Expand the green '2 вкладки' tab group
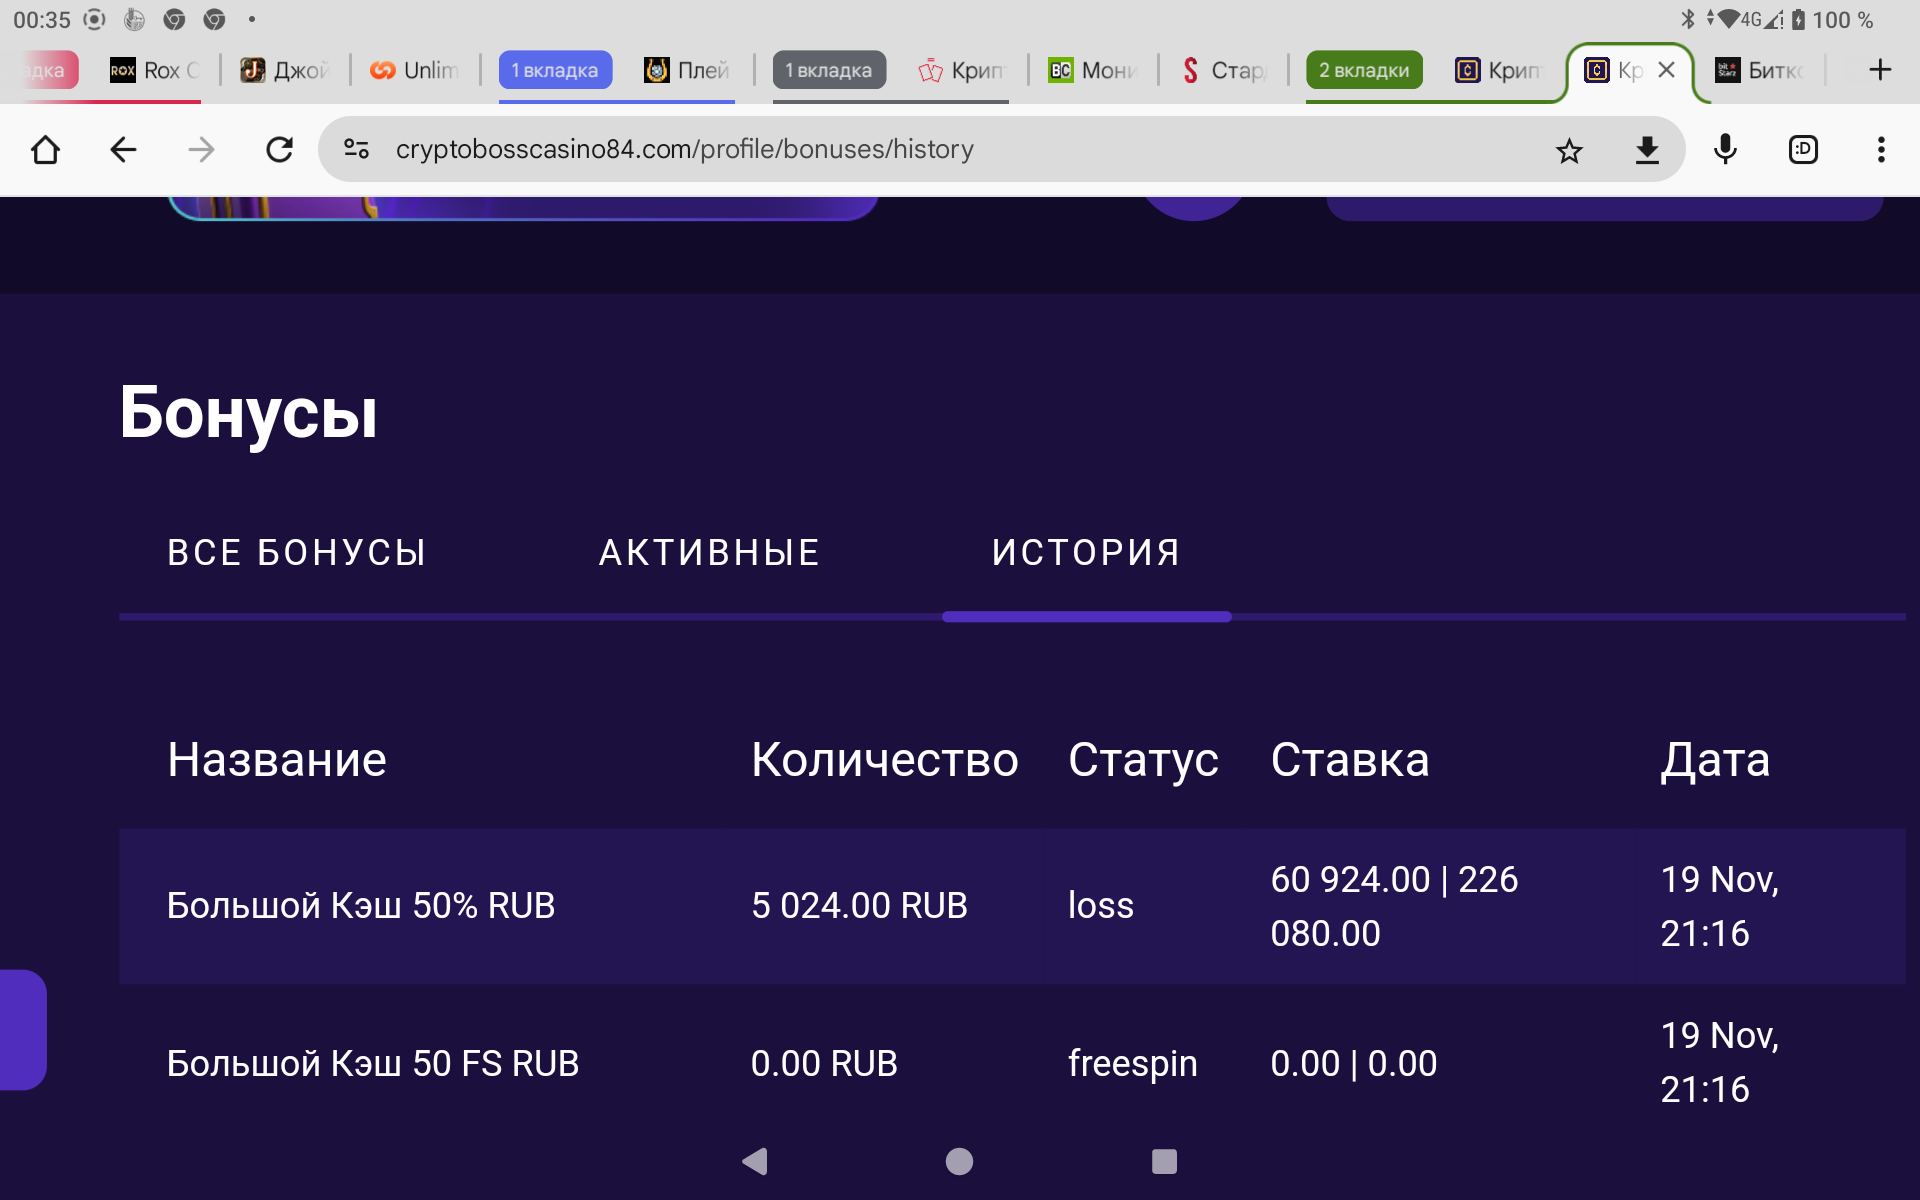Viewport: 1920px width, 1200px height. click(1364, 70)
